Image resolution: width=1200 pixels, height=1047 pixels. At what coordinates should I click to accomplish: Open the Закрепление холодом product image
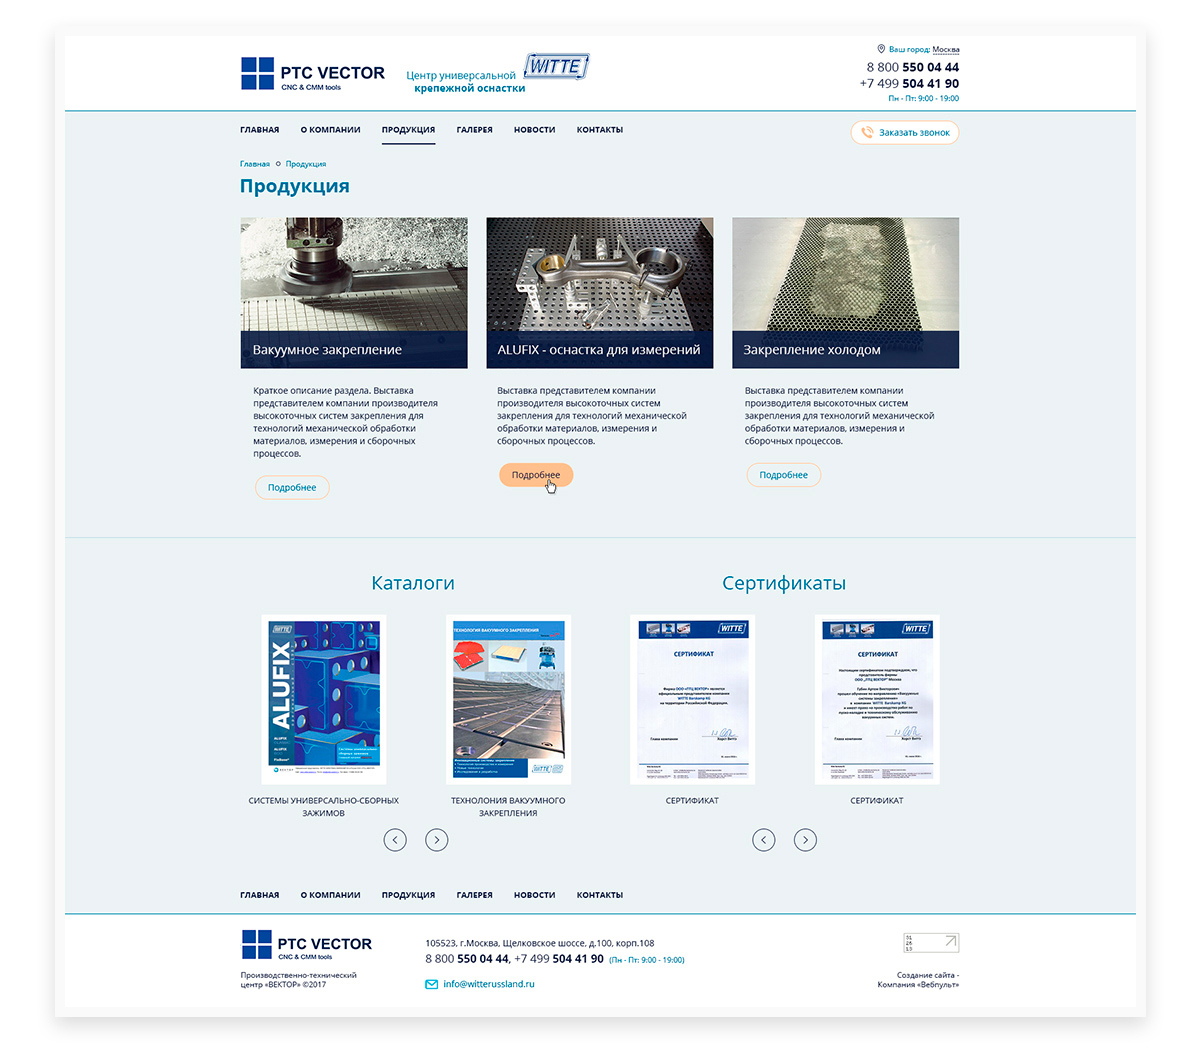(846, 293)
